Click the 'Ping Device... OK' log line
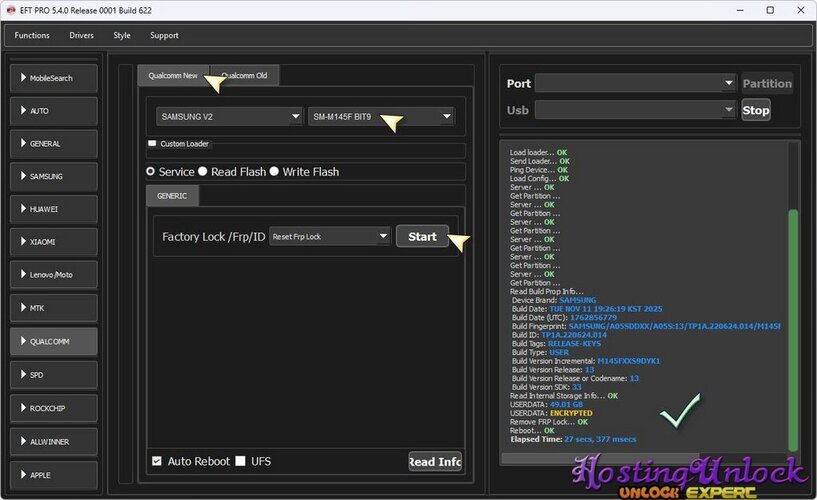 [539, 170]
